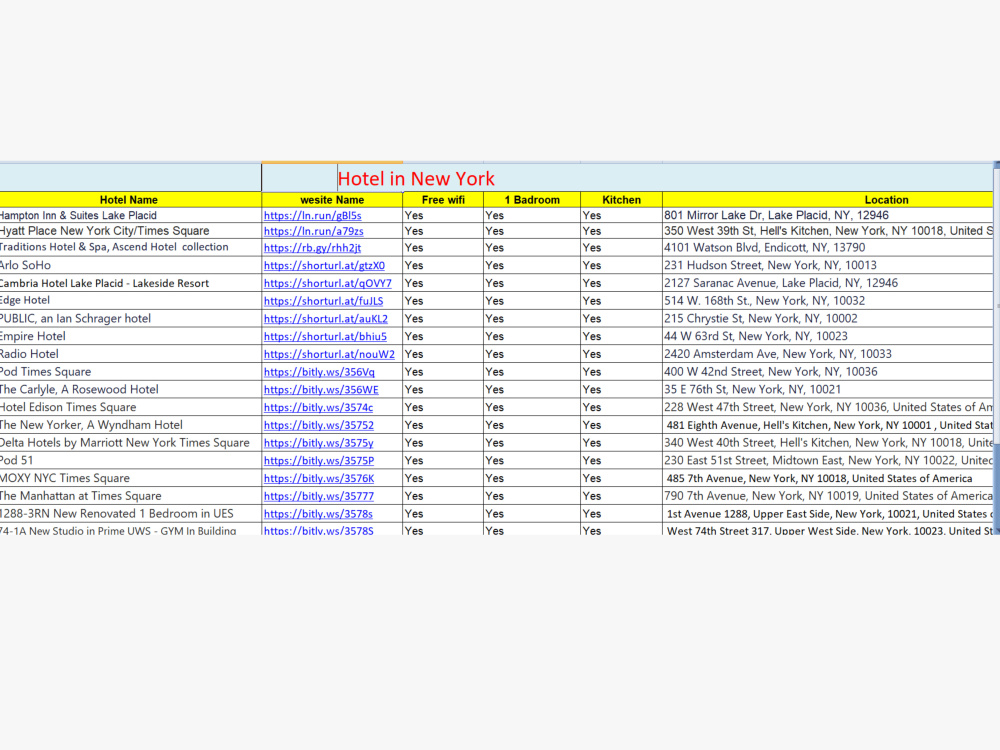Open the https://bitly.ws/3574c link
1000x750 pixels.
(x=318, y=407)
